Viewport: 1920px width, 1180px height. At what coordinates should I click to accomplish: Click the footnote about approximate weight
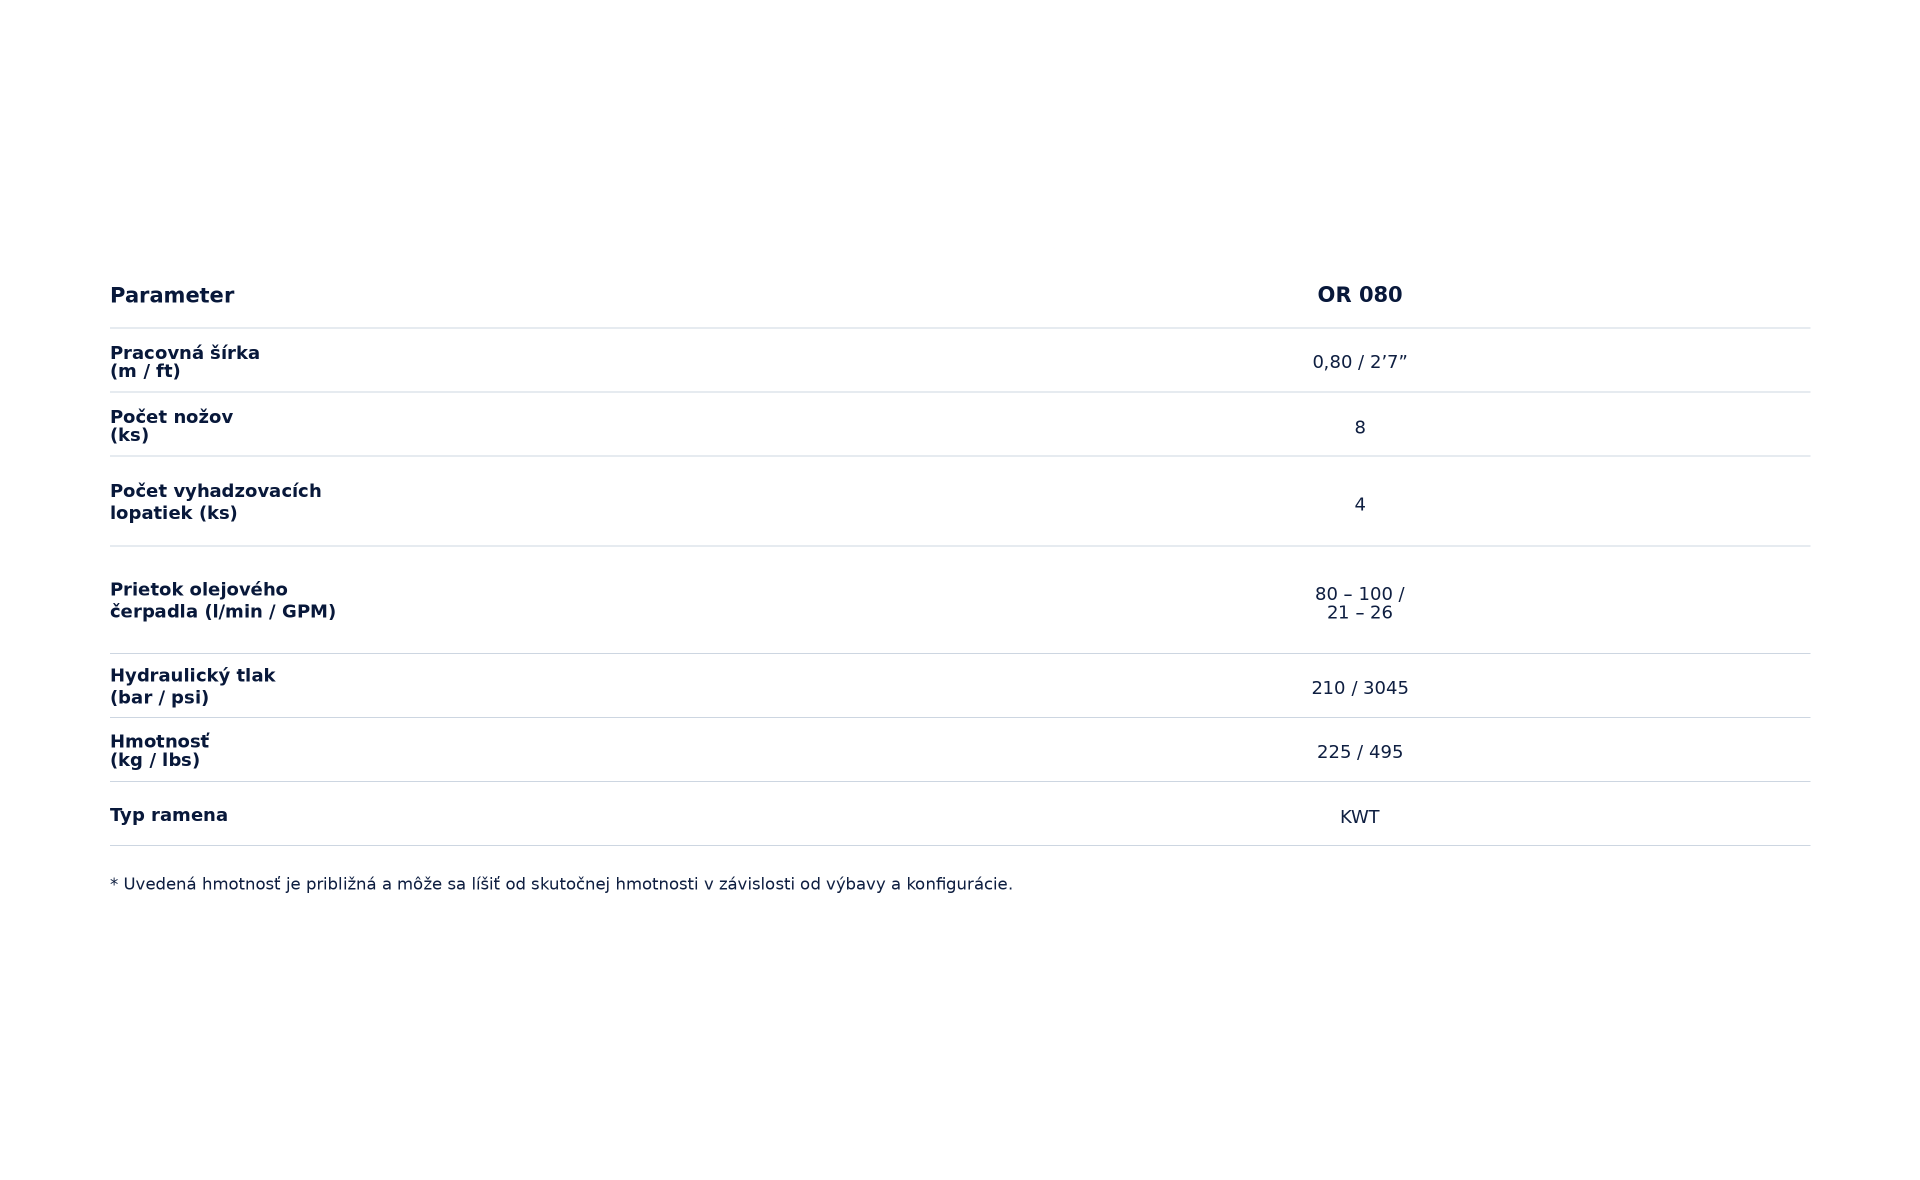(561, 884)
